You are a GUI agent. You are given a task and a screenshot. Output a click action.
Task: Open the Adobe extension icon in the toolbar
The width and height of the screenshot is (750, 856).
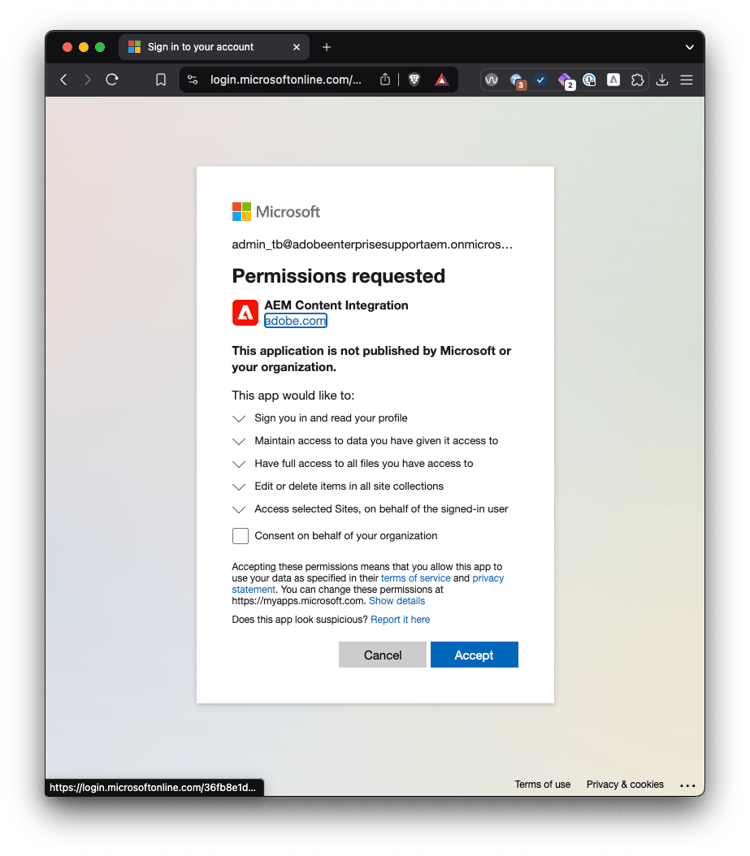tap(614, 80)
